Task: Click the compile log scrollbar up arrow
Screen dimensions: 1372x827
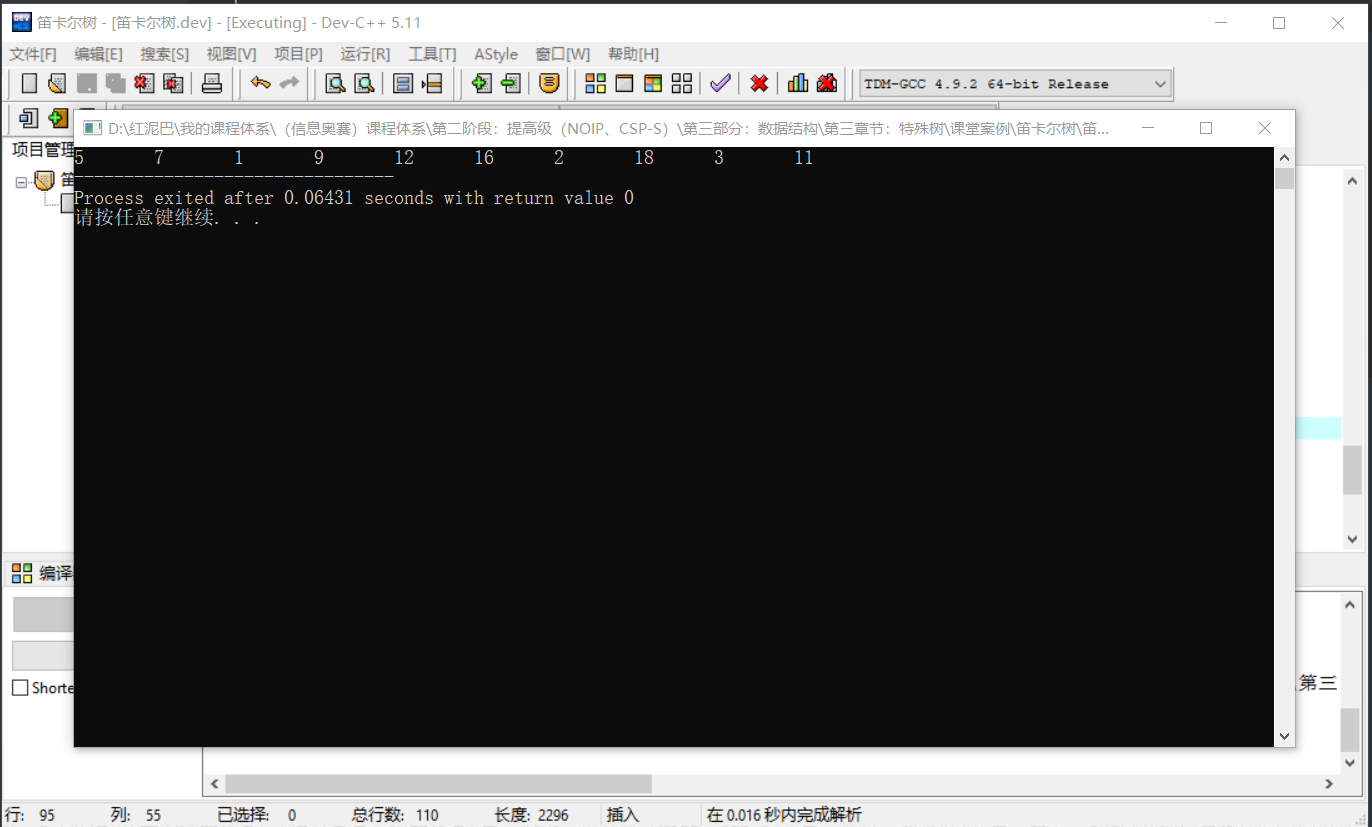Action: (x=1350, y=605)
